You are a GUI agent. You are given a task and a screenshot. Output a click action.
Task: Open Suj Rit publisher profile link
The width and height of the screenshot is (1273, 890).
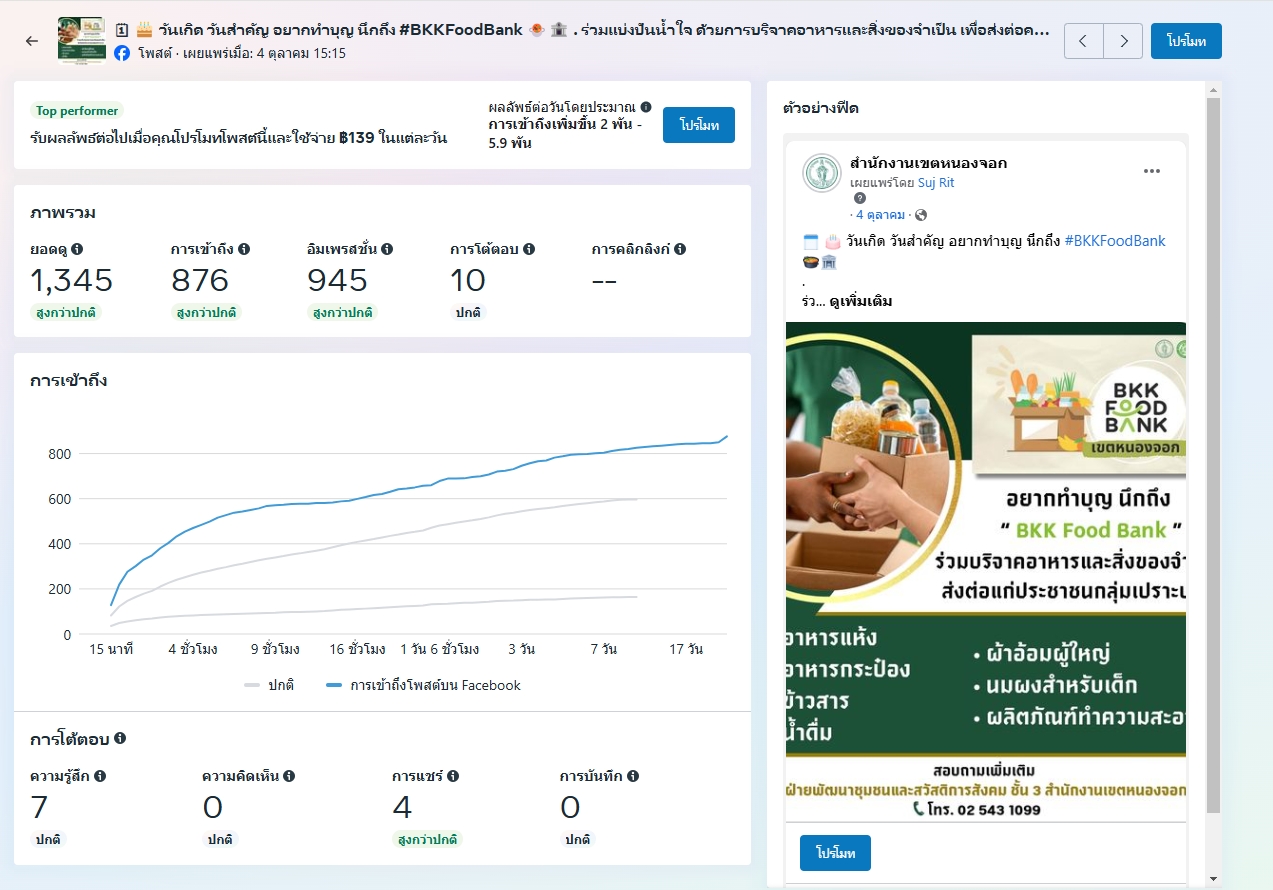point(936,183)
